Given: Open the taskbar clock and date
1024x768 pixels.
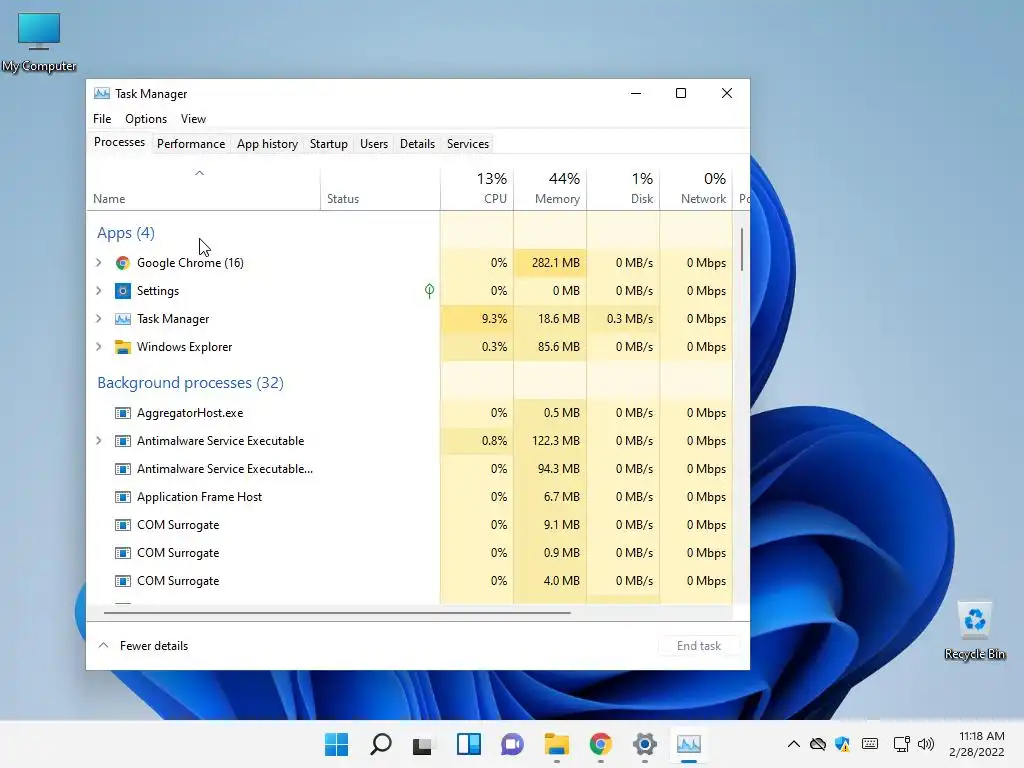Looking at the screenshot, I should (x=976, y=744).
